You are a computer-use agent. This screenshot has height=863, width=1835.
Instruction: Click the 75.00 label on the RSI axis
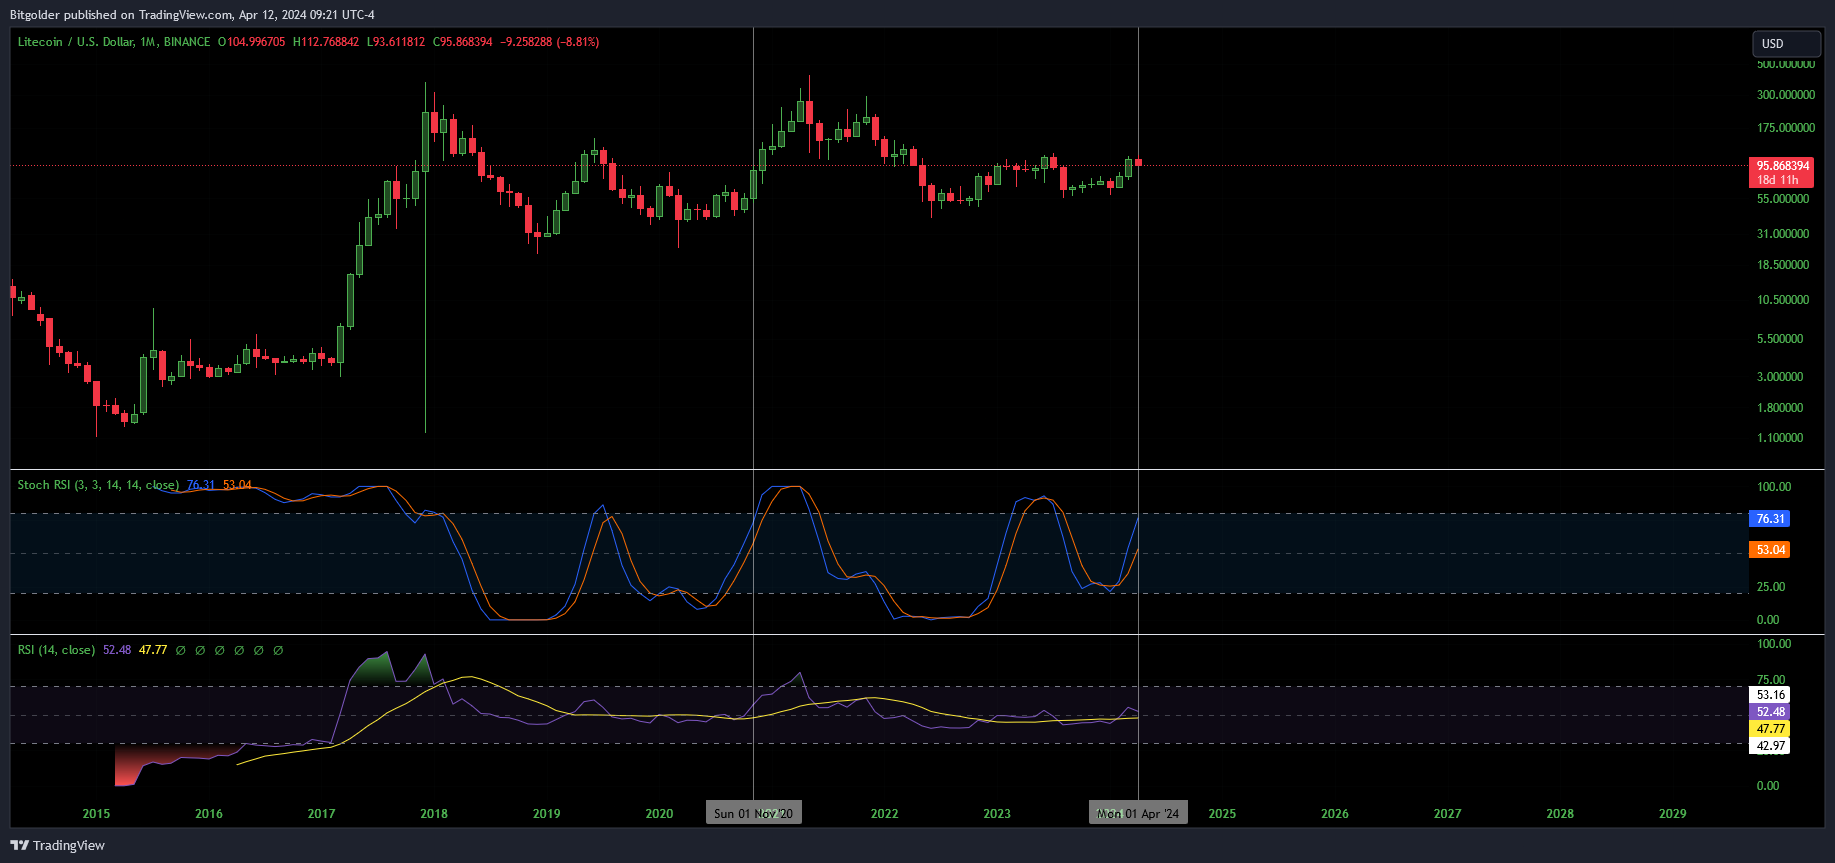tap(1771, 680)
